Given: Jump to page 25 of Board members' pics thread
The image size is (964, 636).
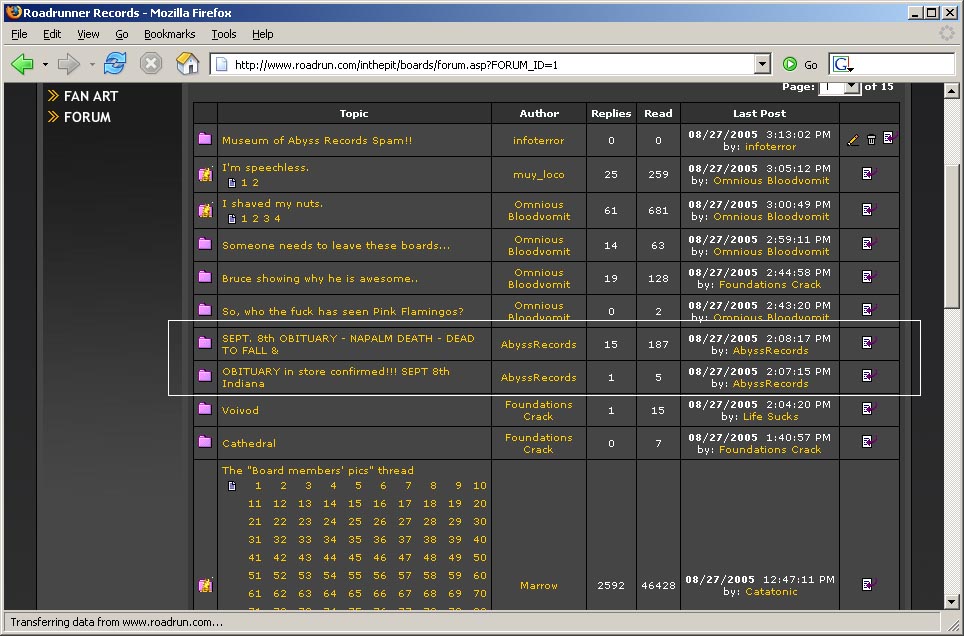Looking at the screenshot, I should [x=355, y=522].
